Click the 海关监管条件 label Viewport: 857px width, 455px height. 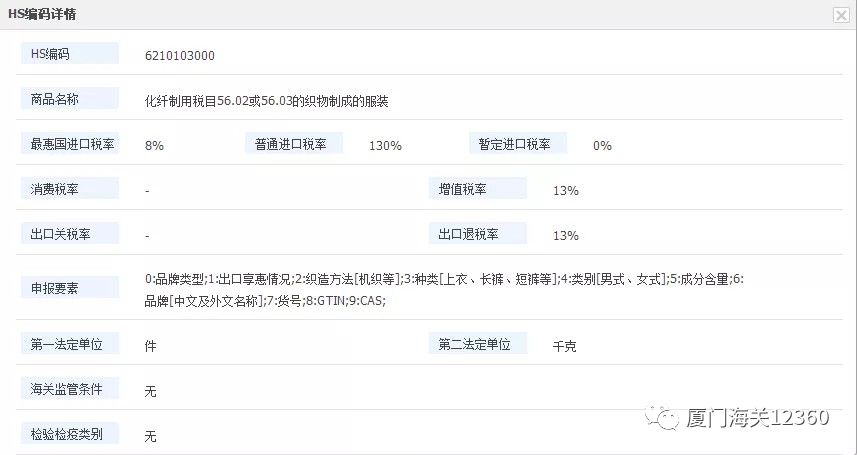tap(69, 388)
